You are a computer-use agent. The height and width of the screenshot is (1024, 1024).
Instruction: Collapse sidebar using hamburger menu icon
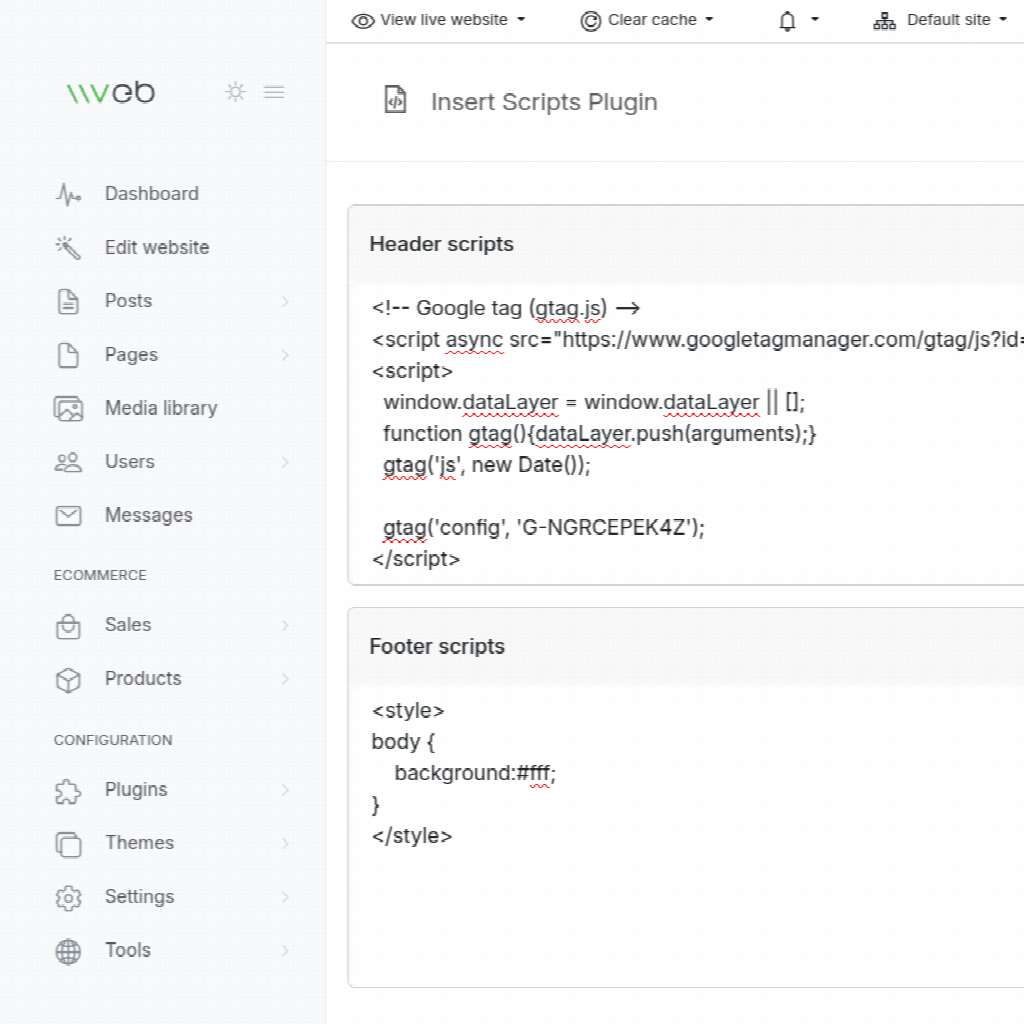[x=274, y=92]
